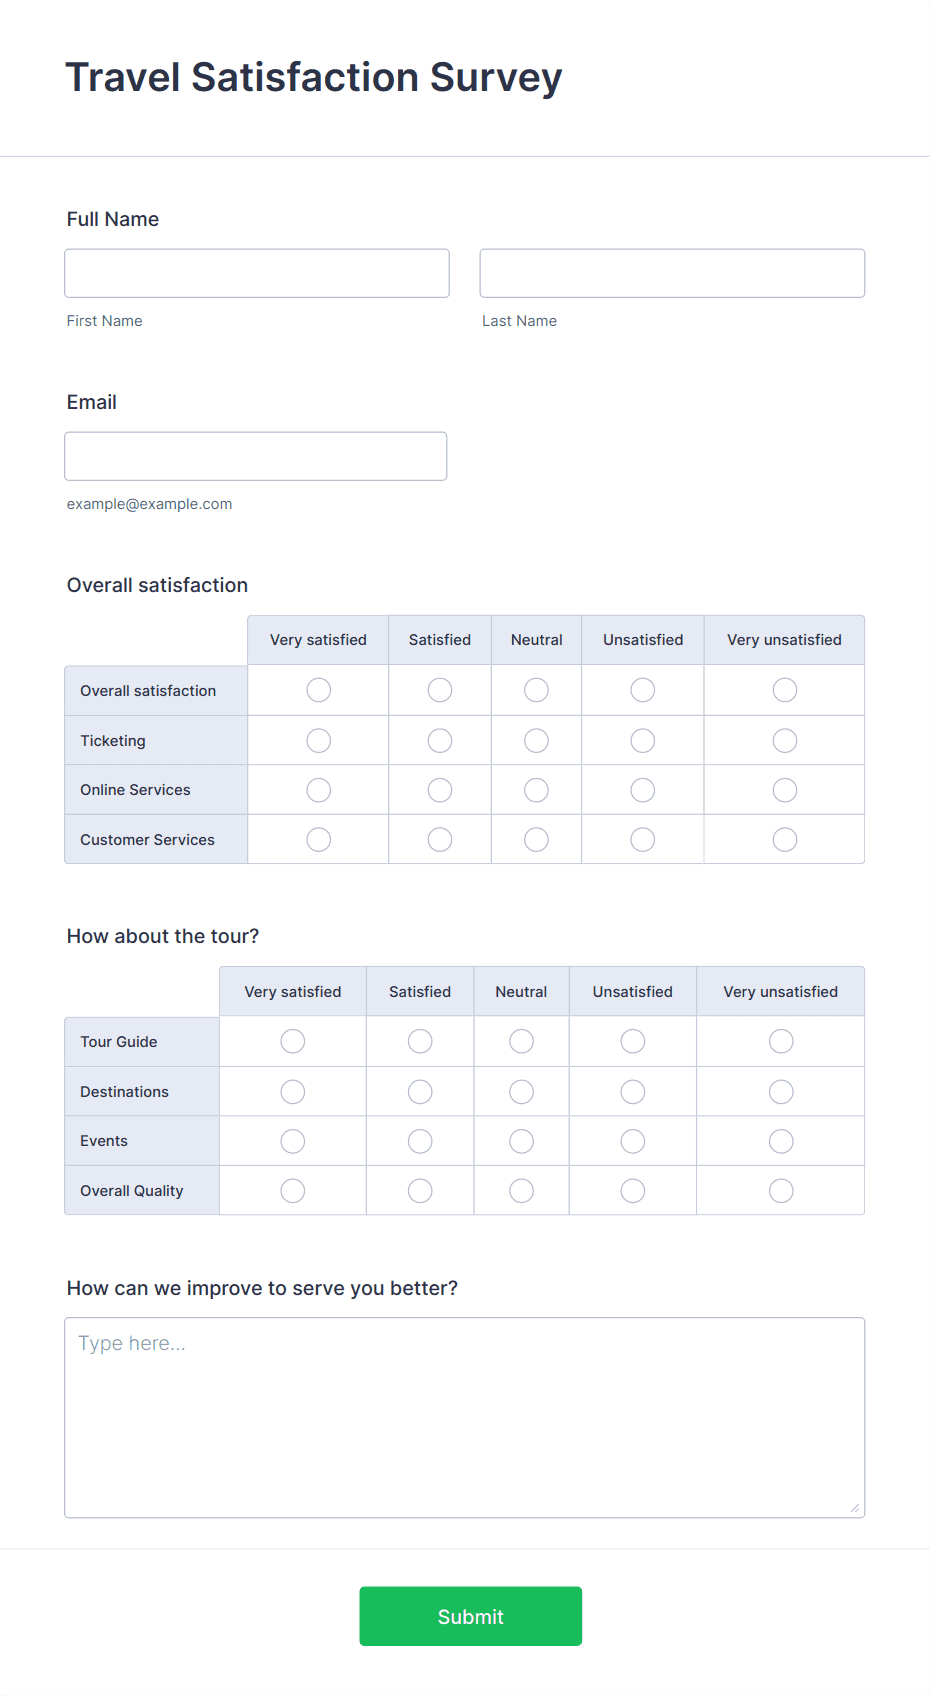Screen dimensions: 930x1696
Task: Mark Destinations as Very unsatisfied
Action: pyautogui.click(x=780, y=1091)
